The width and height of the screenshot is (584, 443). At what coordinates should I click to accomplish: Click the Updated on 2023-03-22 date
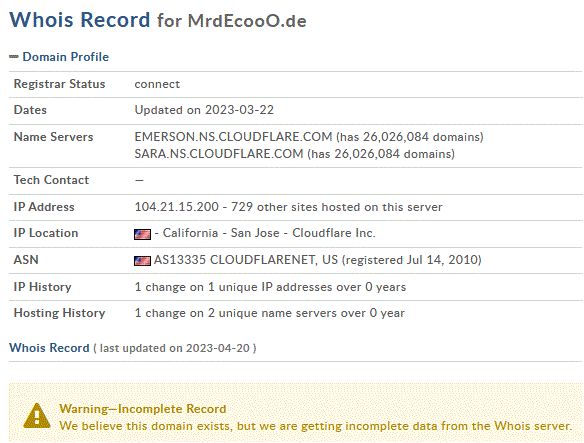pyautogui.click(x=204, y=110)
